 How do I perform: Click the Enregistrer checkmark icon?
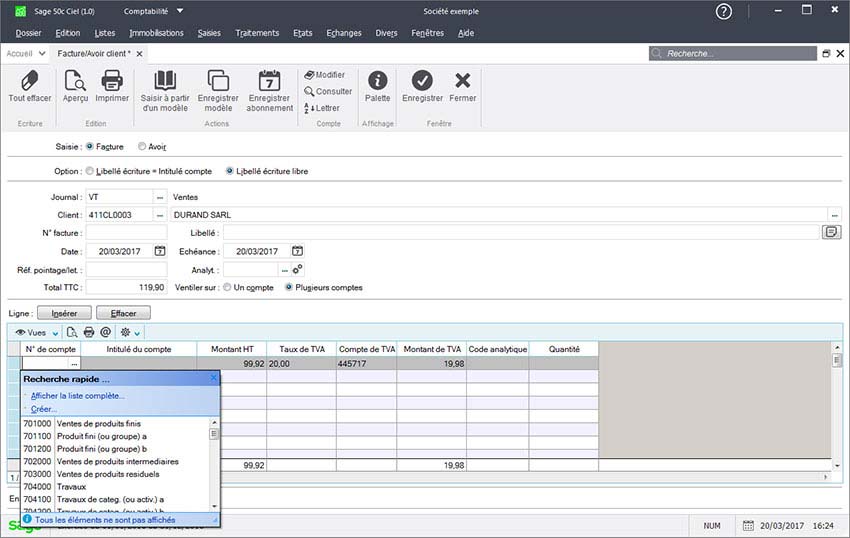[422, 82]
